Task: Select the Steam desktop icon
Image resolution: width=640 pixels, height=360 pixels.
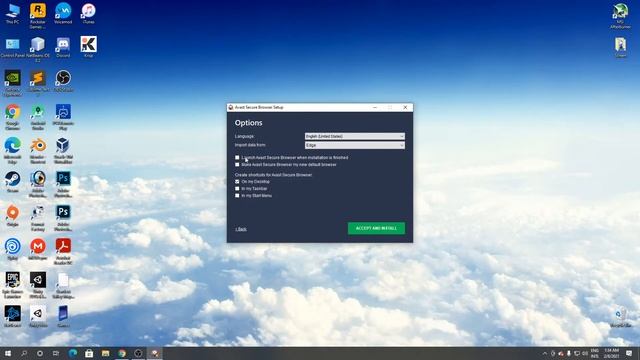Action: tap(13, 182)
